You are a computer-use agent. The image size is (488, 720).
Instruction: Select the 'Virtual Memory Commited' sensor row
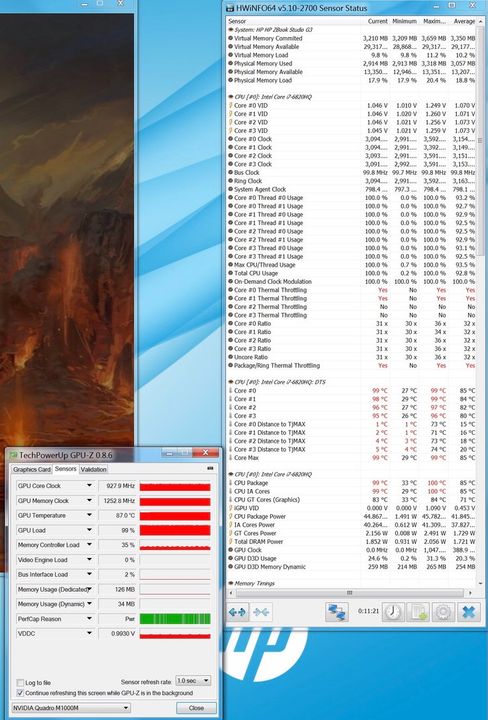(x=352, y=39)
